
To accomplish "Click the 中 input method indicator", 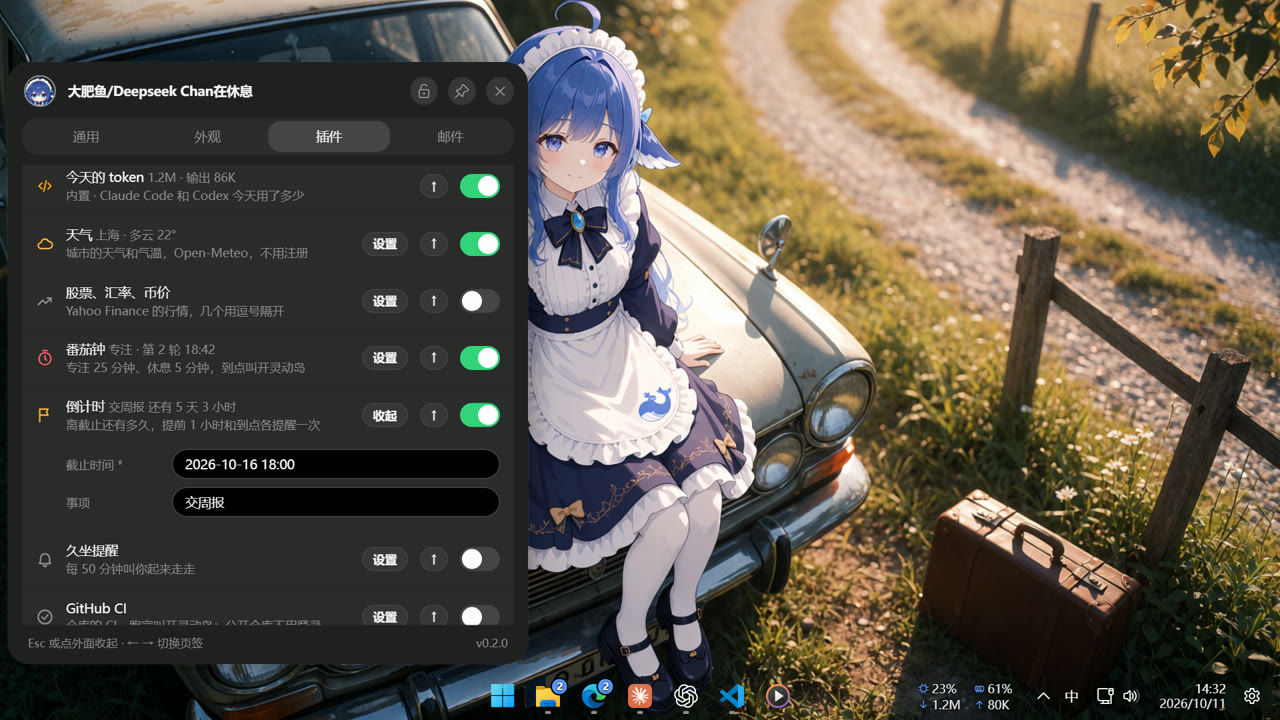I will point(1072,696).
